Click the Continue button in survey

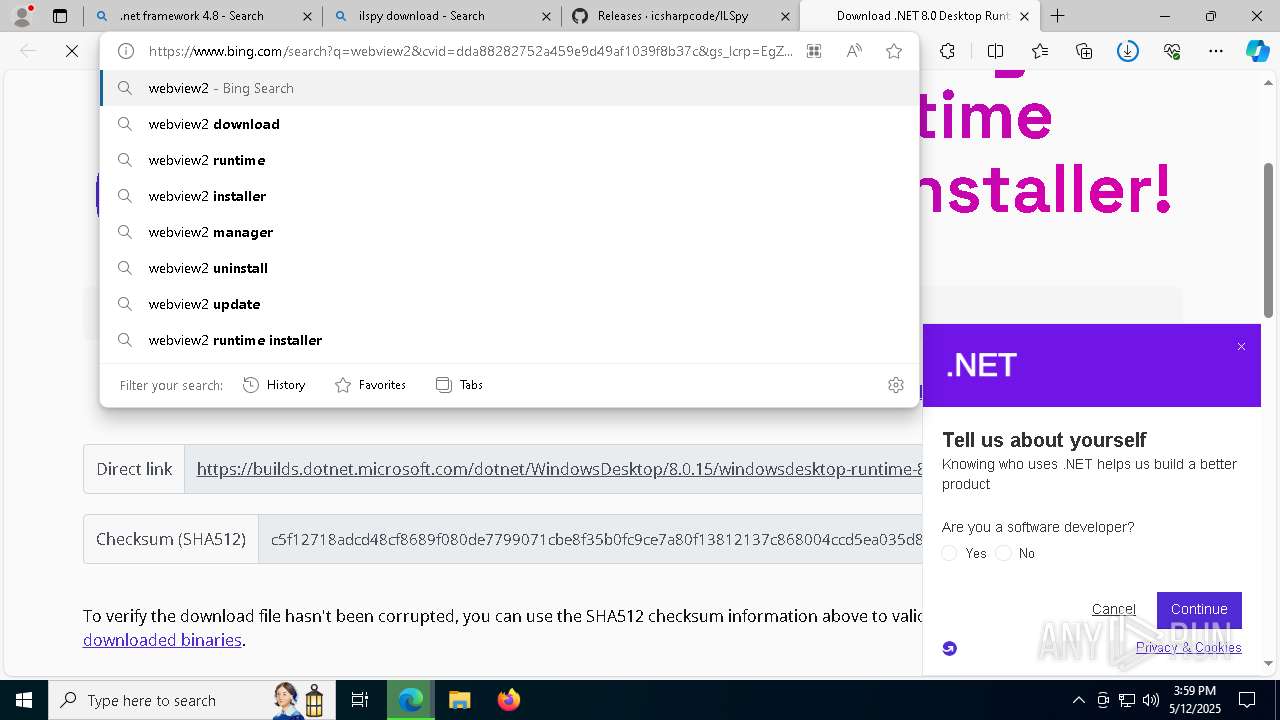[1199, 610]
